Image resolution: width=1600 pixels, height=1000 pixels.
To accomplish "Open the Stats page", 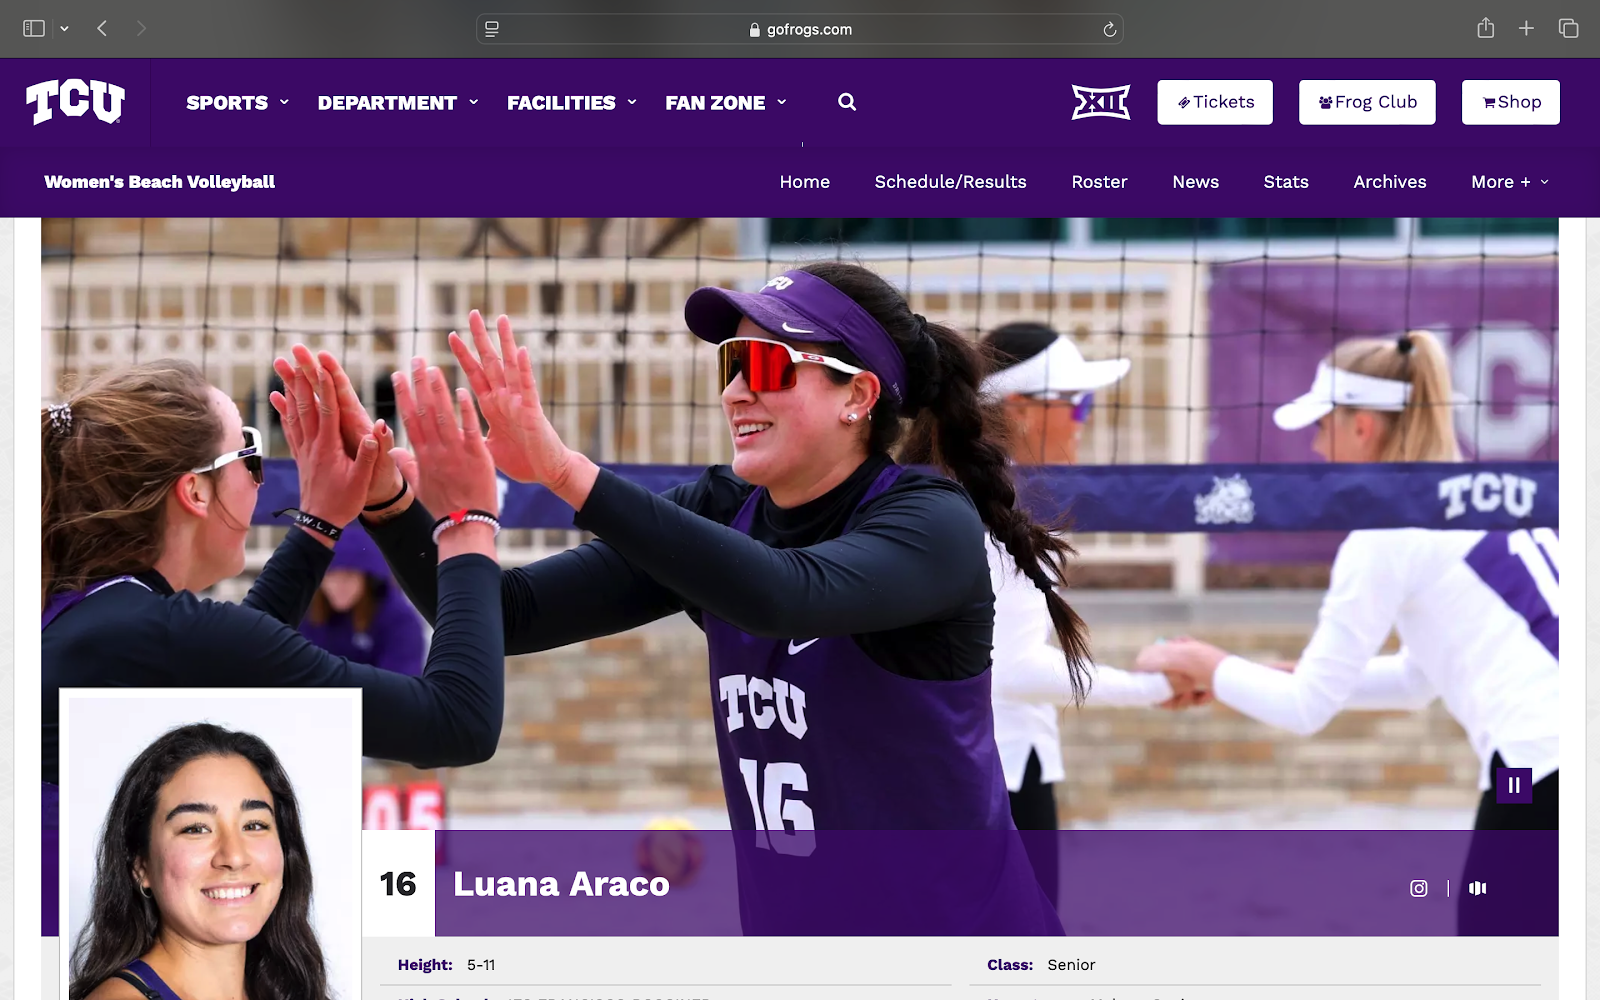I will click(1286, 182).
